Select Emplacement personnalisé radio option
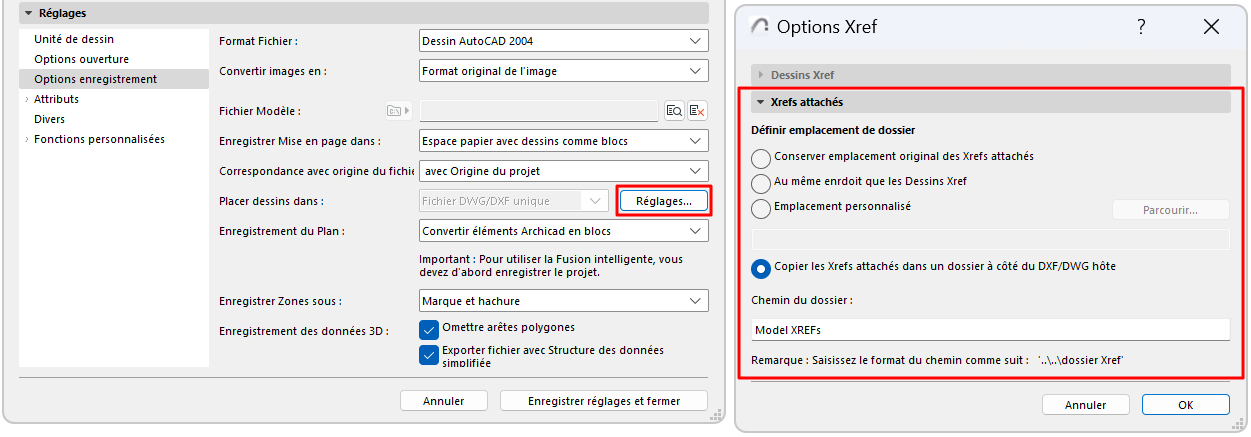 coord(761,208)
